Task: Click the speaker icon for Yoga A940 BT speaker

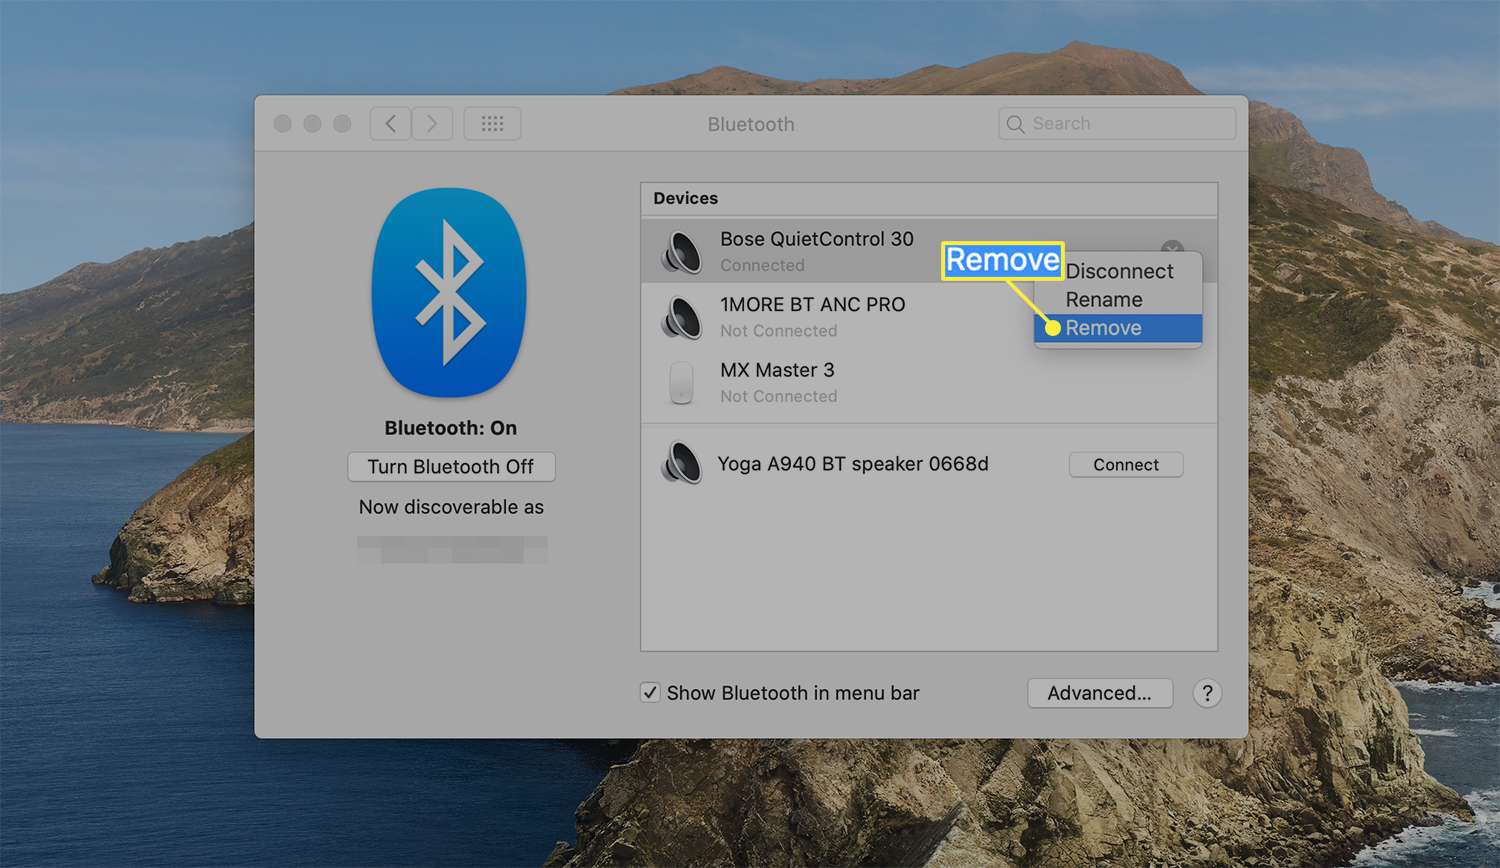Action: point(681,463)
